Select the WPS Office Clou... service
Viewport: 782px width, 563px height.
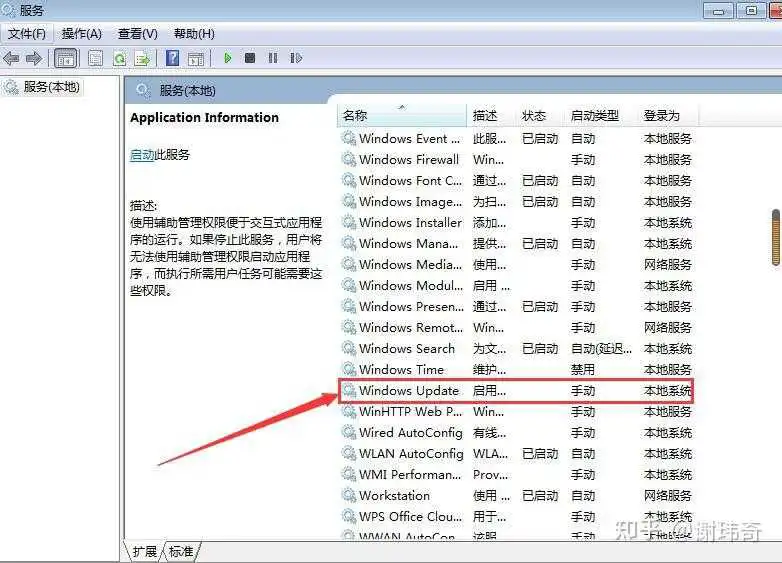(x=517, y=516)
